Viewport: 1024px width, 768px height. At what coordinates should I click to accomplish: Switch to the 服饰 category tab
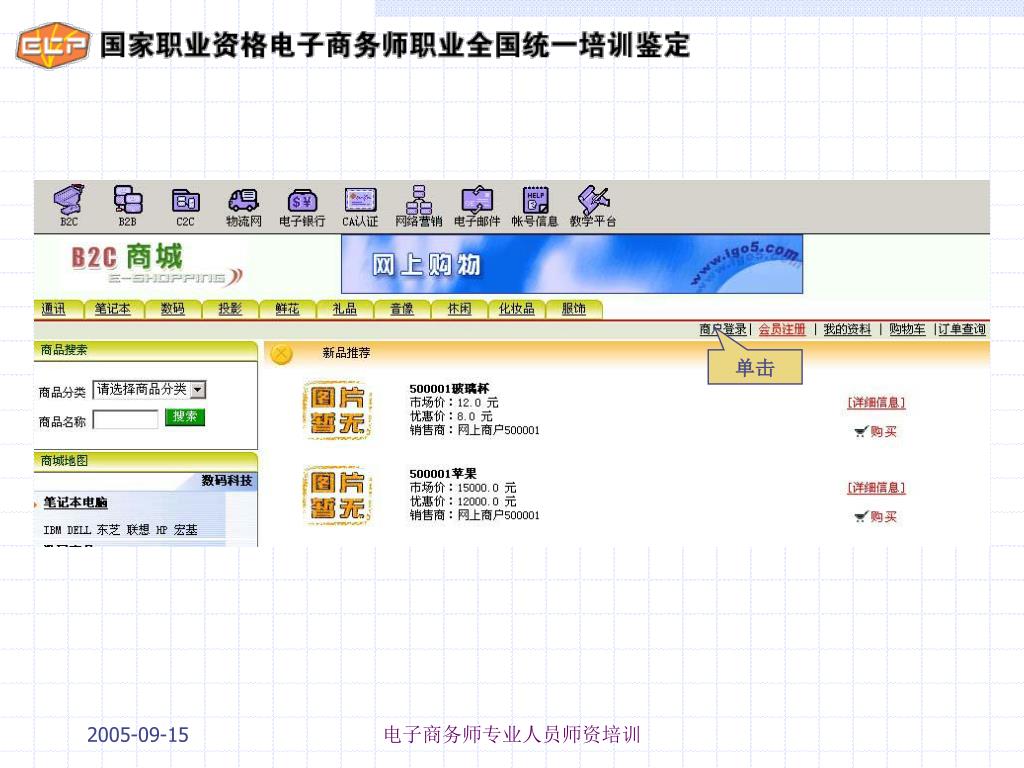pos(573,309)
